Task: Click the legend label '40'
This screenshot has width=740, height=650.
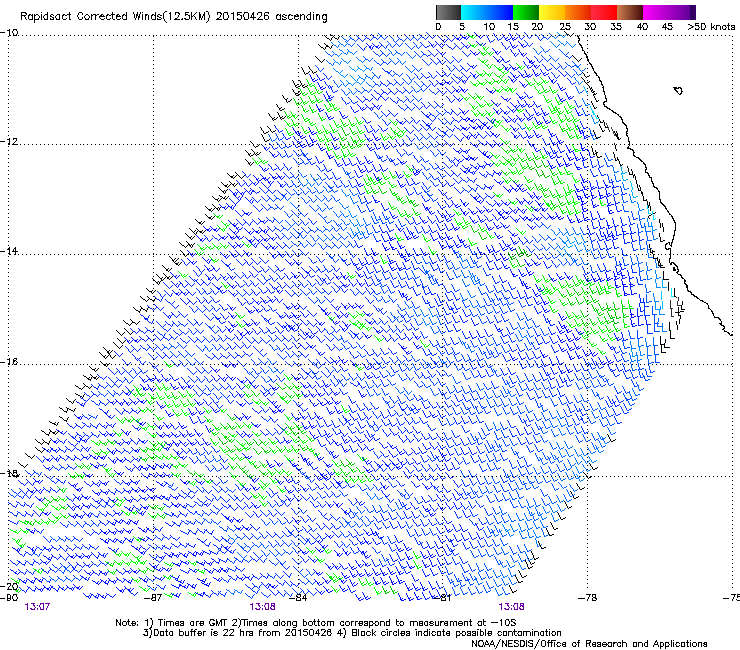Action: (642, 27)
